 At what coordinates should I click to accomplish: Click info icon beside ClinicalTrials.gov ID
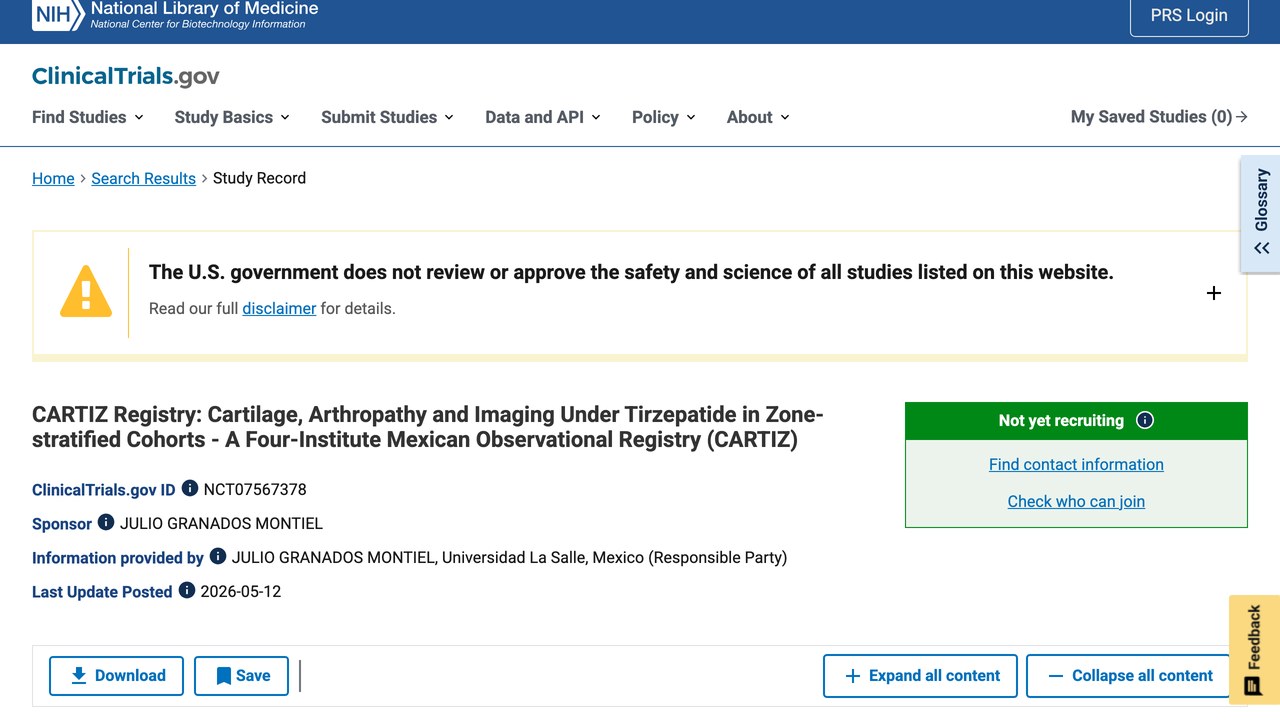point(189,489)
